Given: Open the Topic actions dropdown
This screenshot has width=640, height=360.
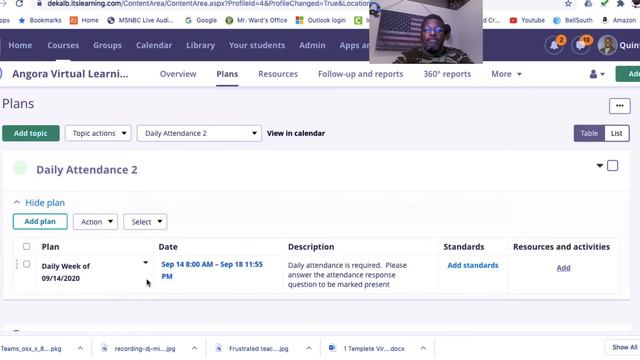Looking at the screenshot, I should point(98,133).
